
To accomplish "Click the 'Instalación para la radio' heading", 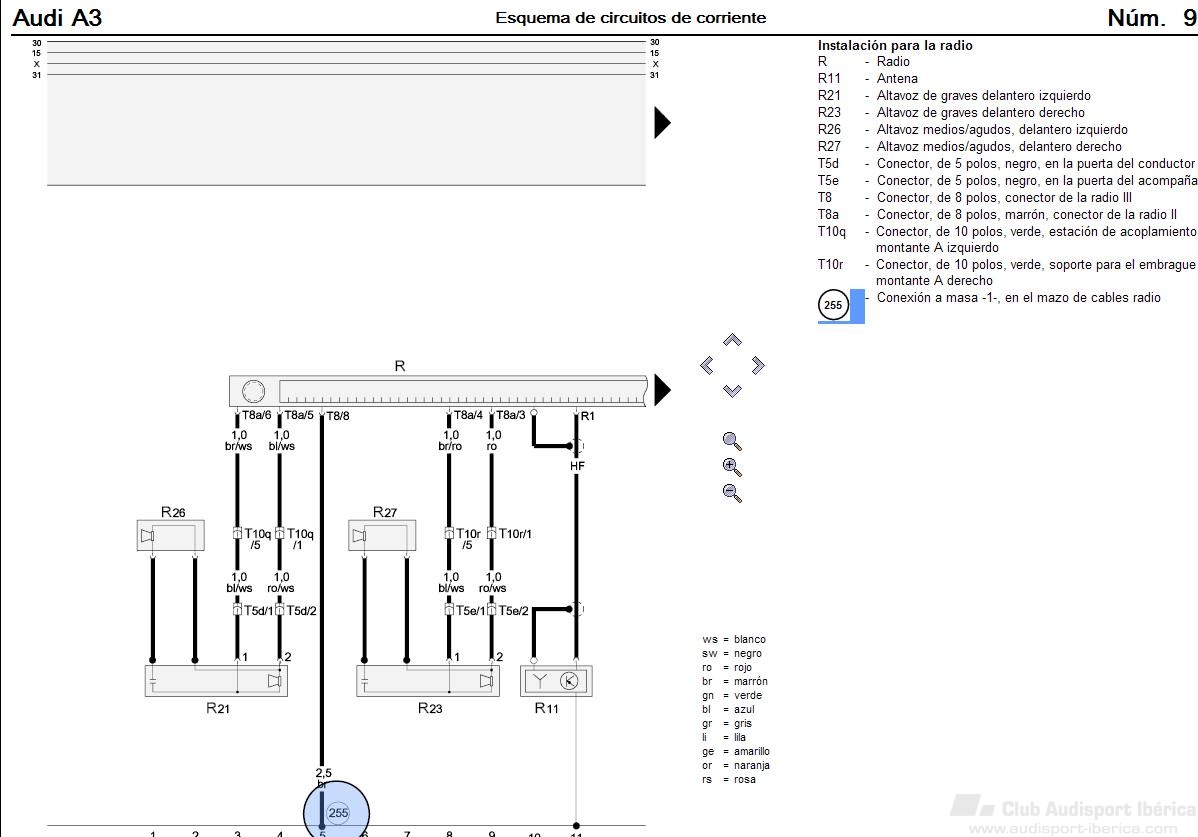I will (895, 45).
